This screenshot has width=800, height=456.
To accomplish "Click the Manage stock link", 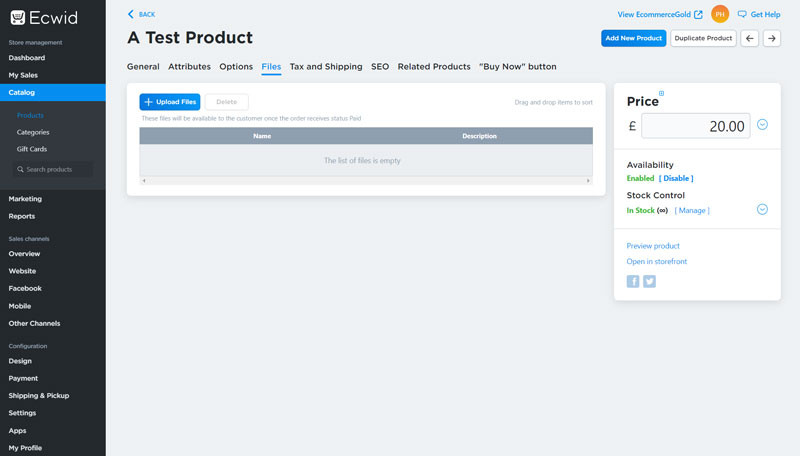I will click(x=692, y=210).
